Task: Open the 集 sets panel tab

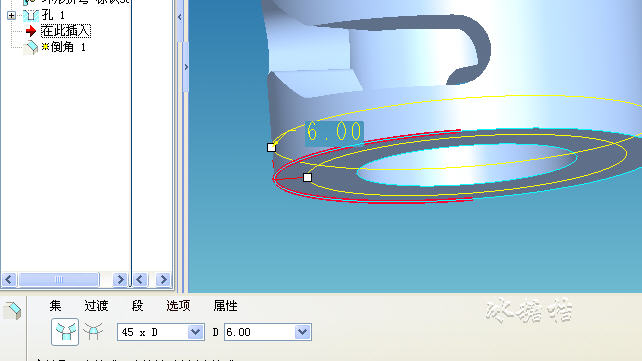Action: click(55, 306)
